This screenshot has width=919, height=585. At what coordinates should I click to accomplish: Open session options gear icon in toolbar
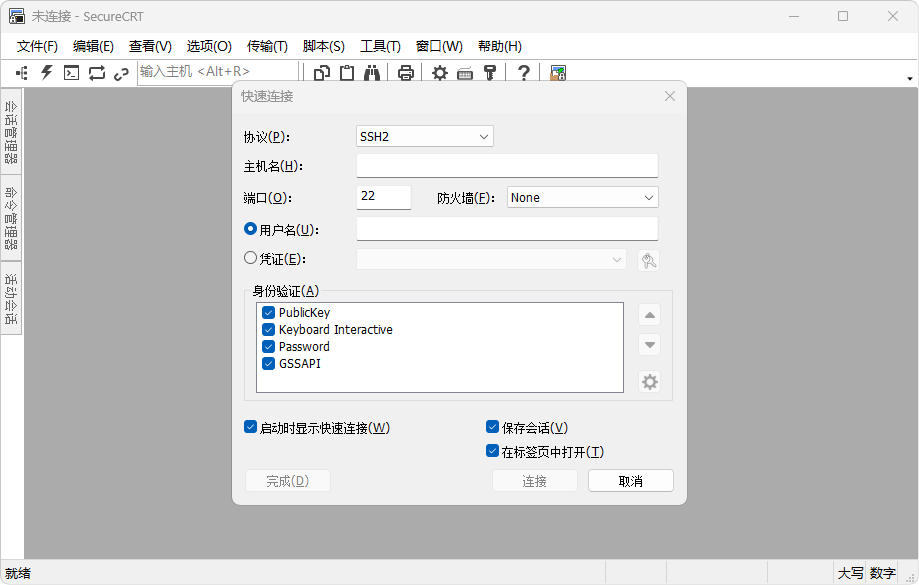pyautogui.click(x=439, y=72)
